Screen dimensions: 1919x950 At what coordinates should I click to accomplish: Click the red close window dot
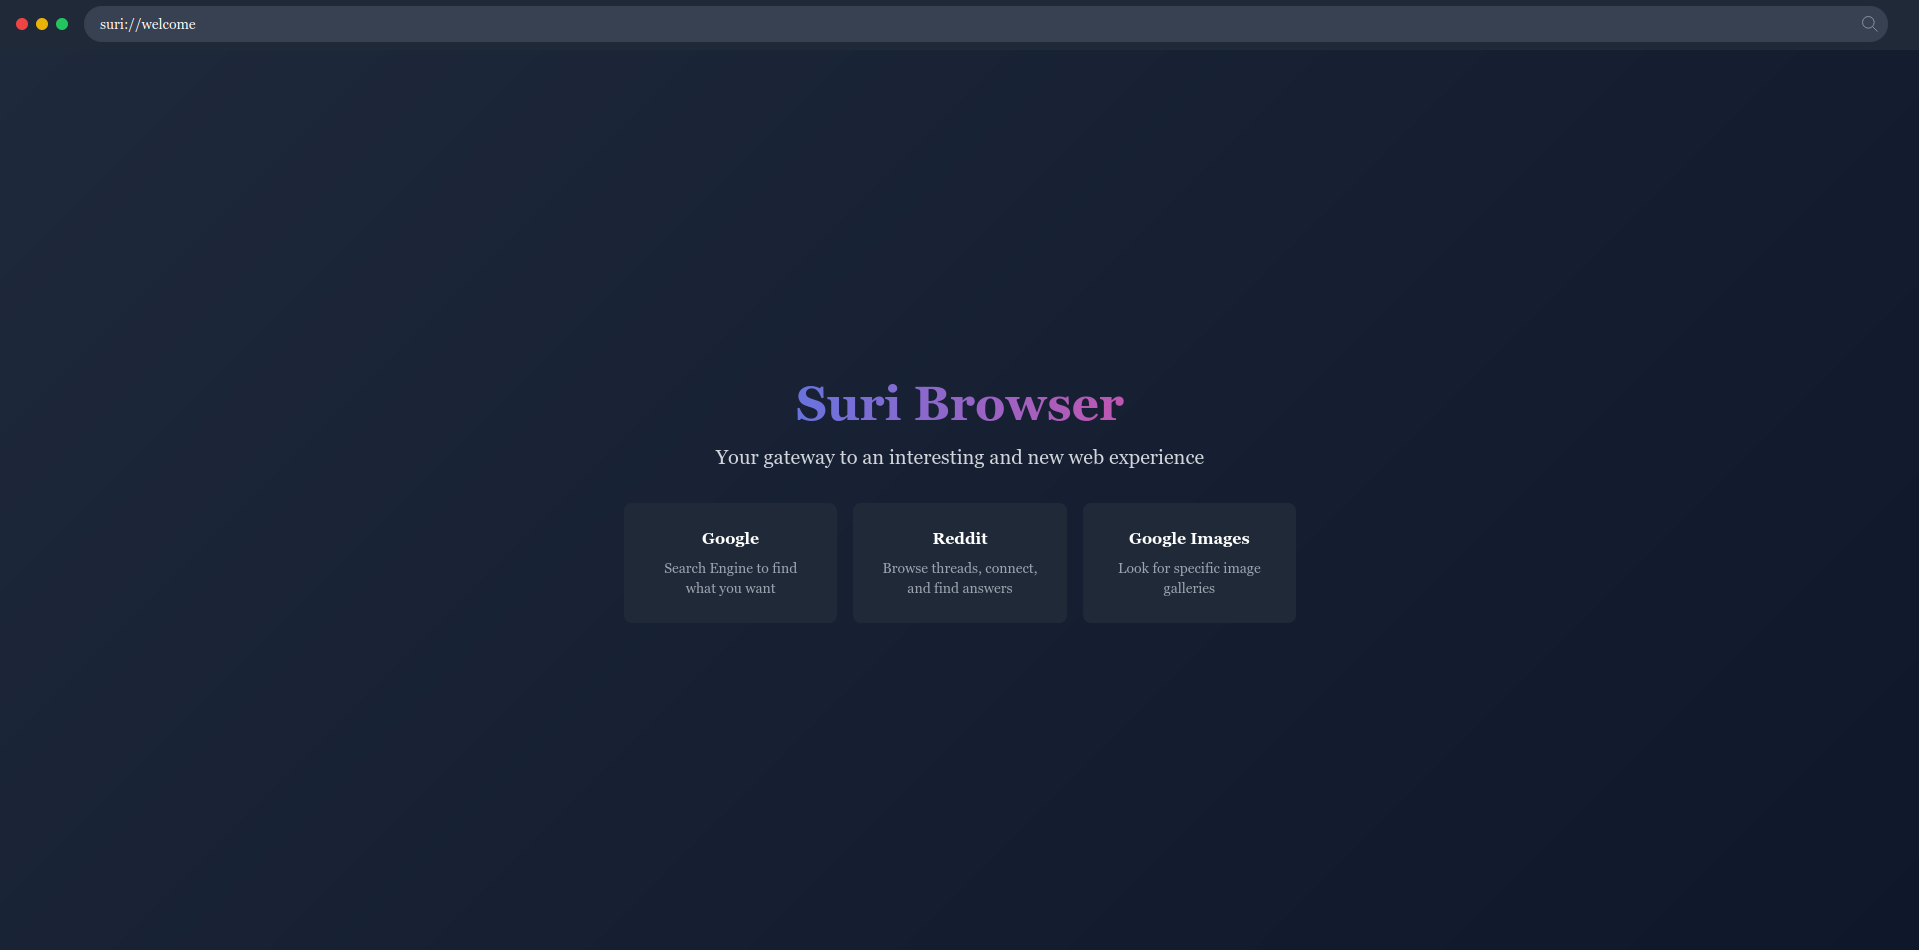(x=22, y=24)
